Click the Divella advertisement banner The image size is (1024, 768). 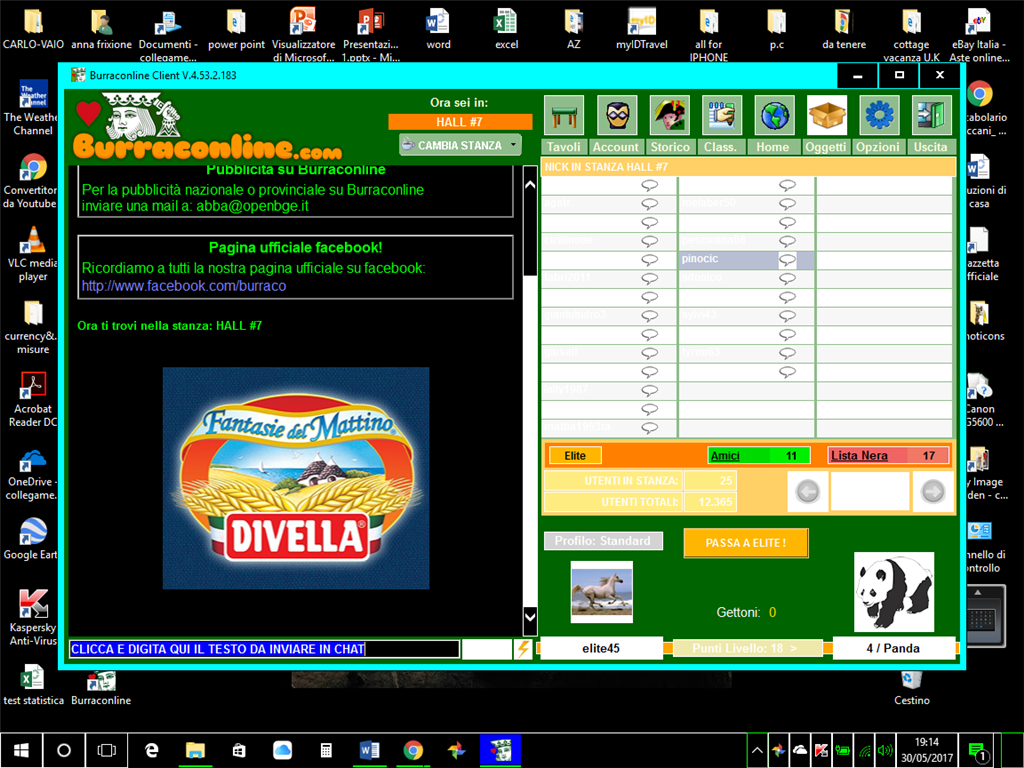point(296,478)
